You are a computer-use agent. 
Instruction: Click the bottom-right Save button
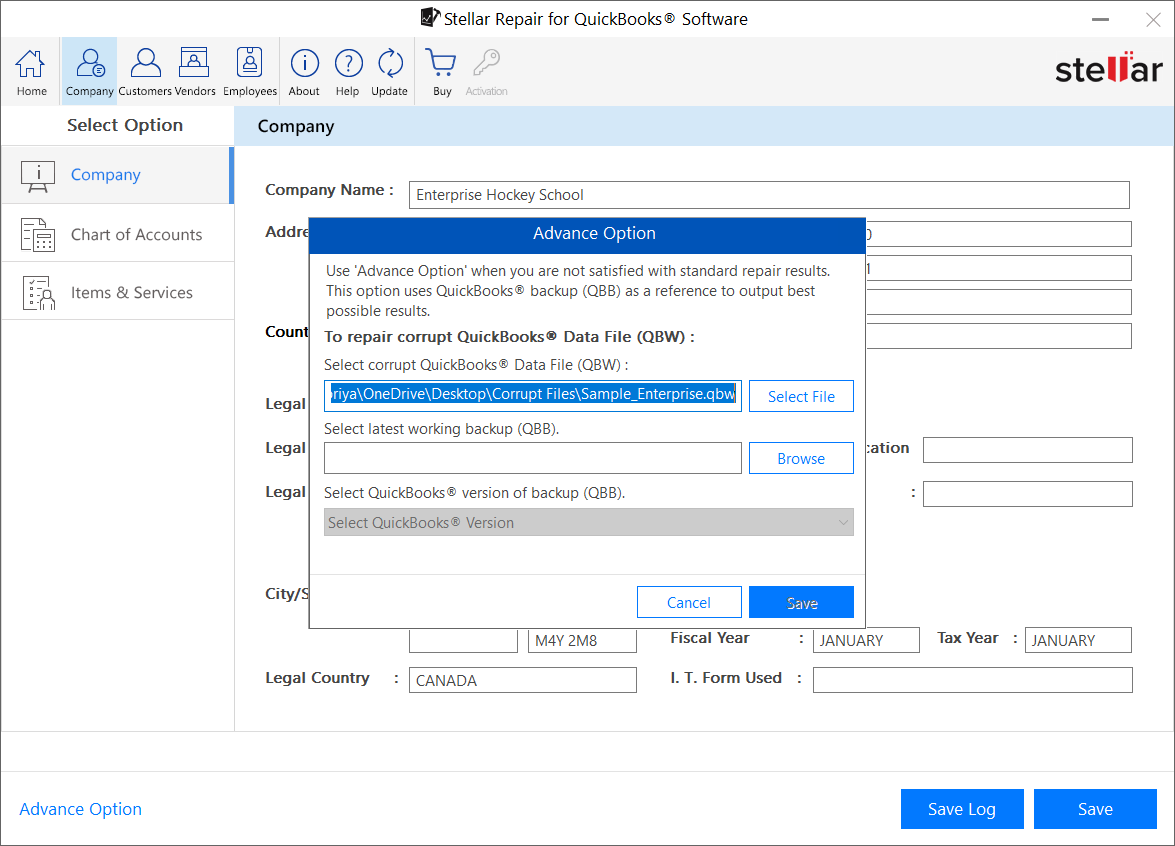pos(1095,809)
